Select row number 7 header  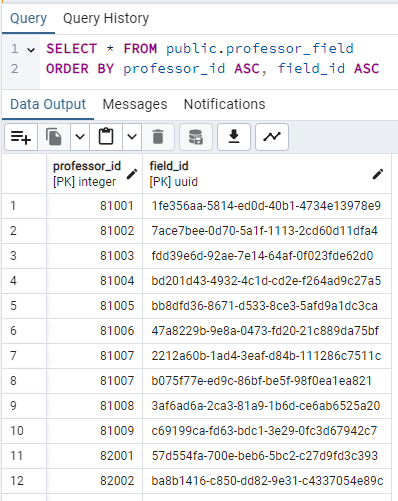click(x=24, y=356)
